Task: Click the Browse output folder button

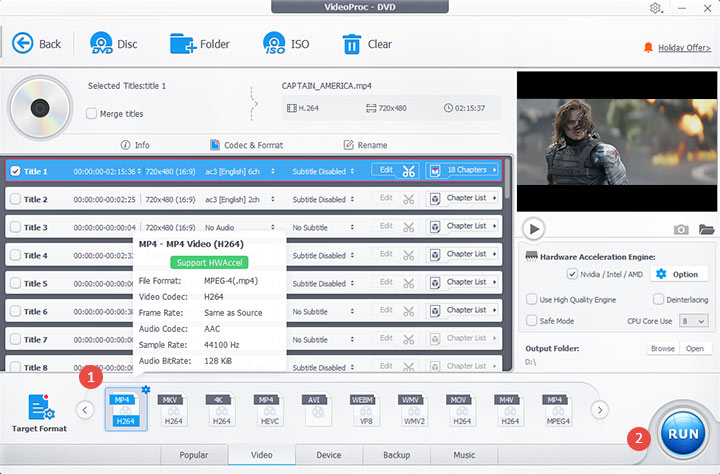Action: coord(662,350)
